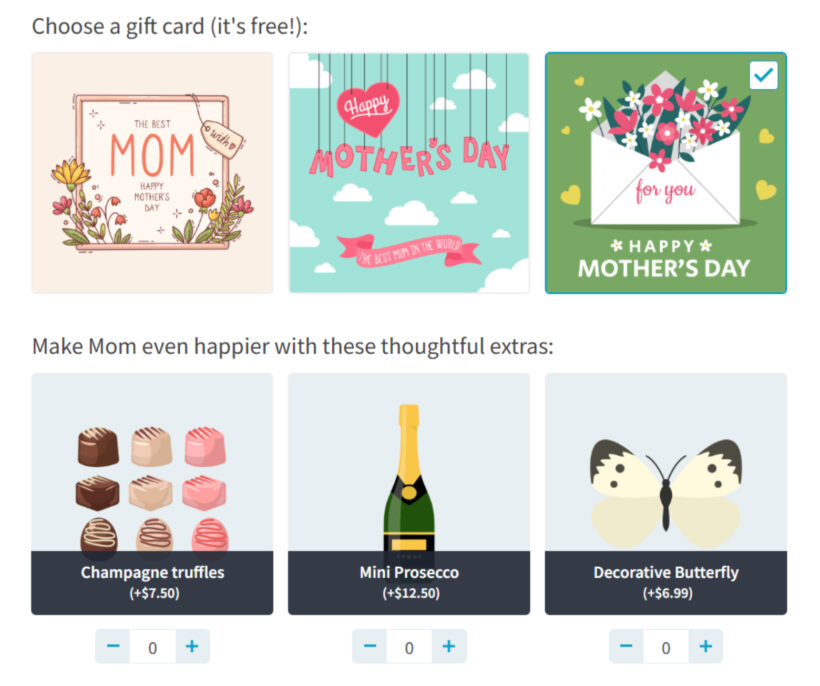Add one Decorative Butterfly using plus icon
820x686 pixels.
tap(705, 647)
